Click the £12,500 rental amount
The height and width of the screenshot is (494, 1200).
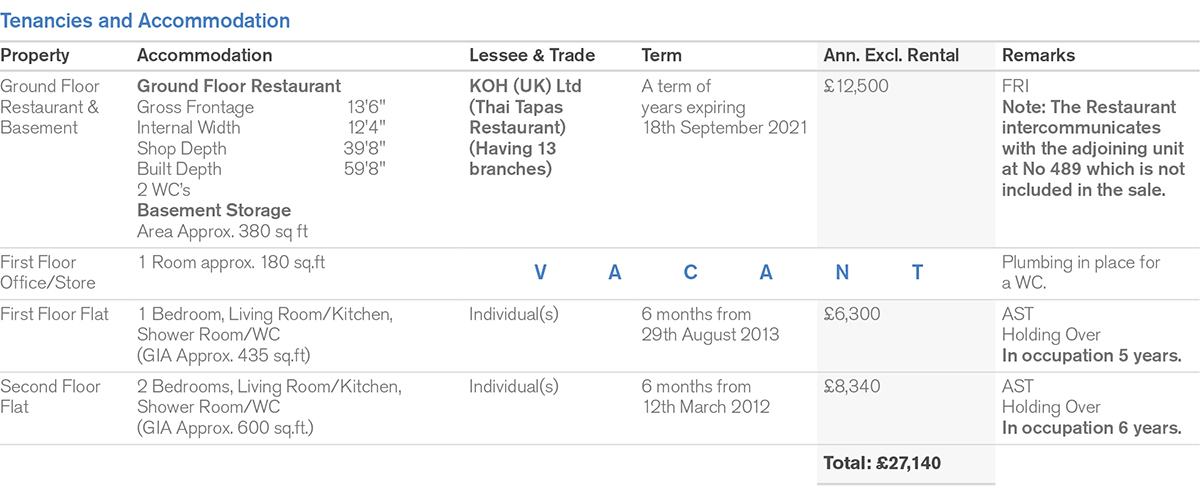pyautogui.click(x=856, y=87)
